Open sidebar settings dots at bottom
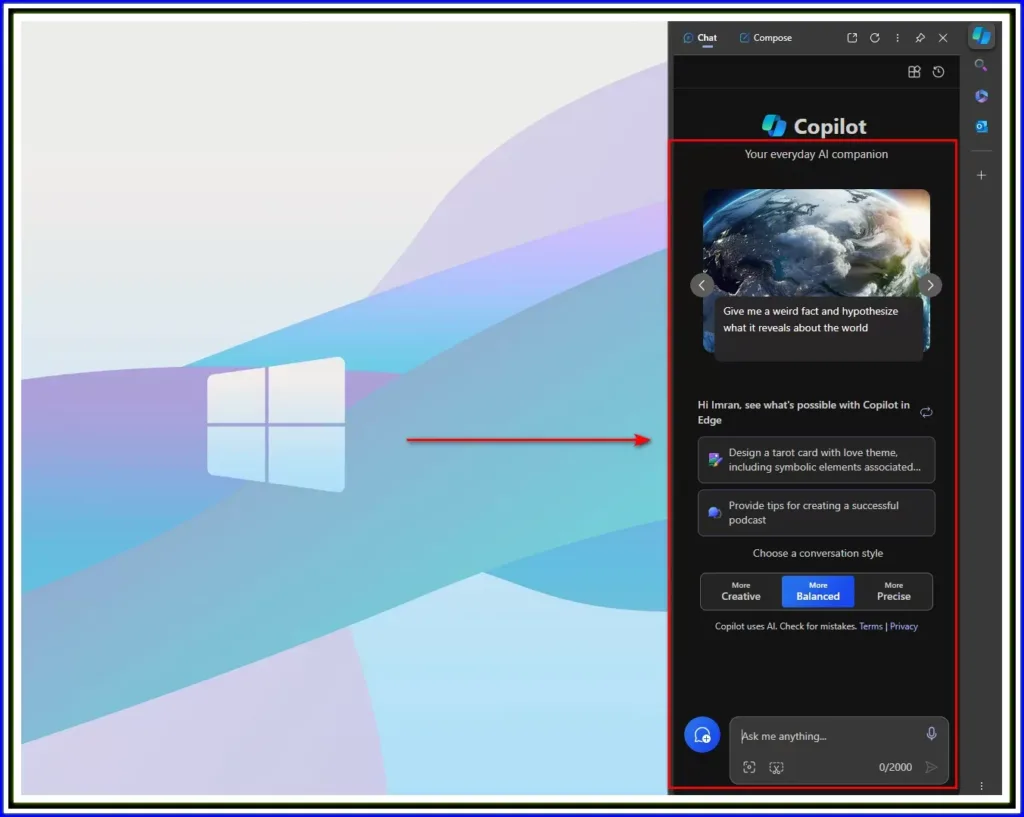1024x817 pixels. [981, 786]
